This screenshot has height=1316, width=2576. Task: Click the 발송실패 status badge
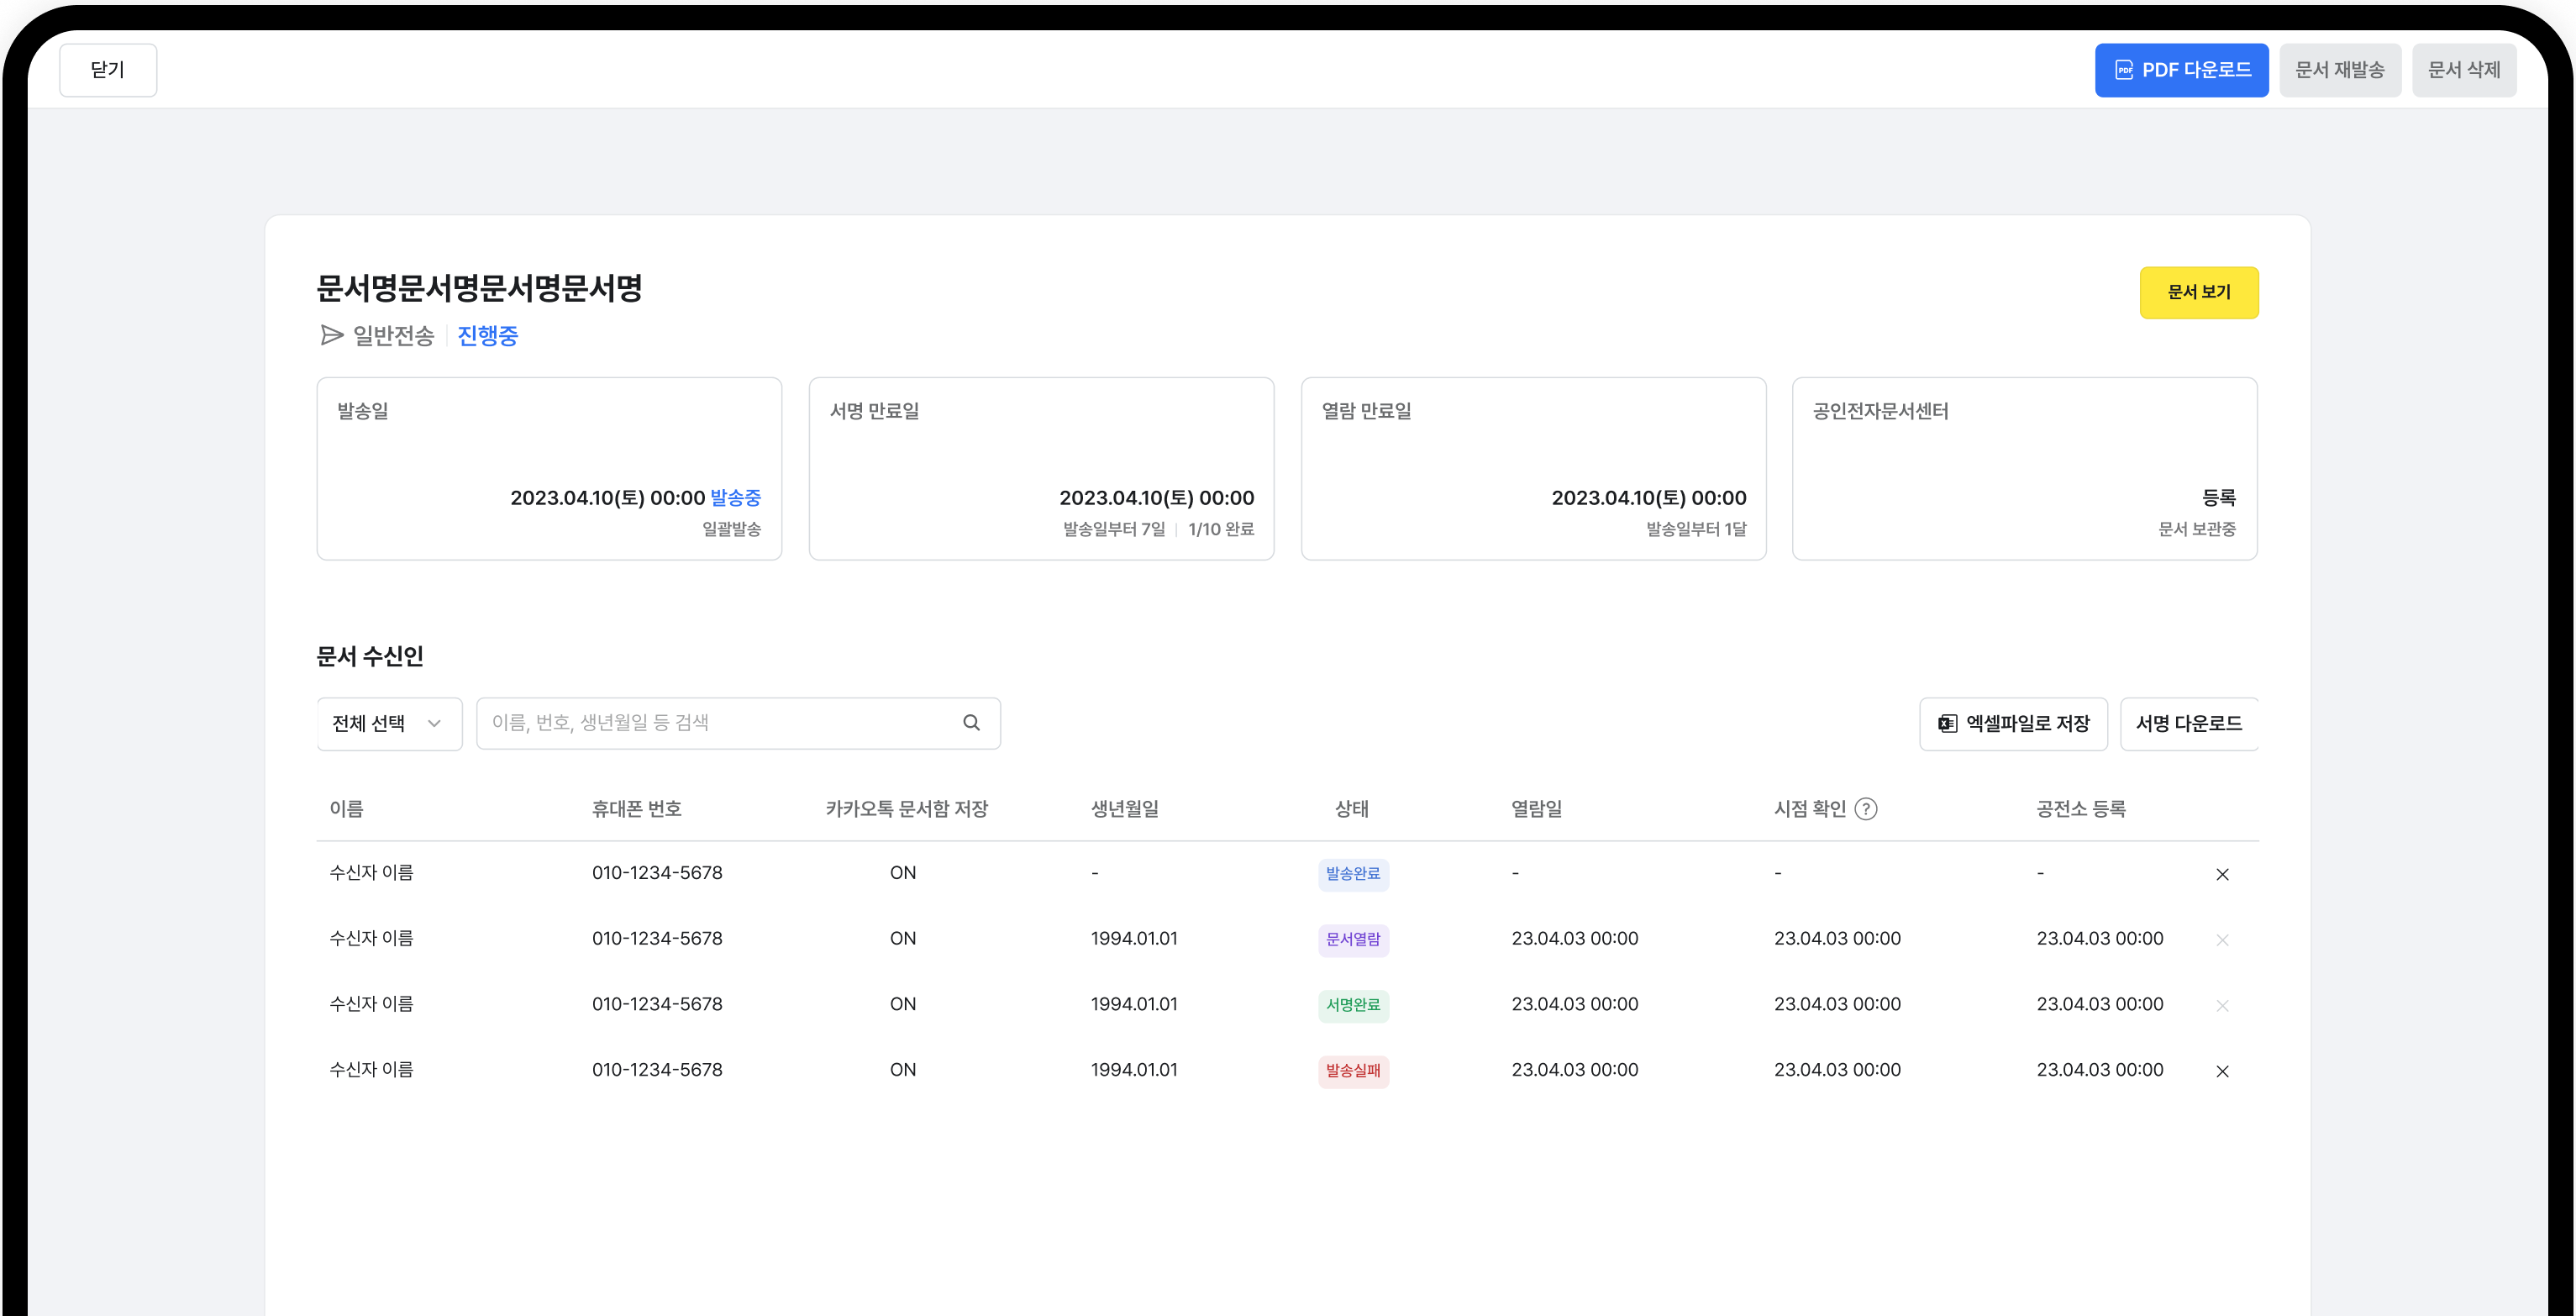(x=1353, y=1071)
